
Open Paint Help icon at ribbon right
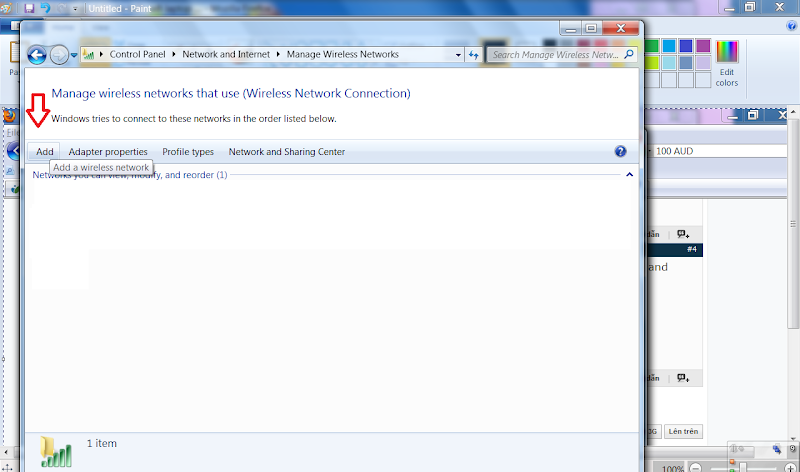click(x=791, y=26)
